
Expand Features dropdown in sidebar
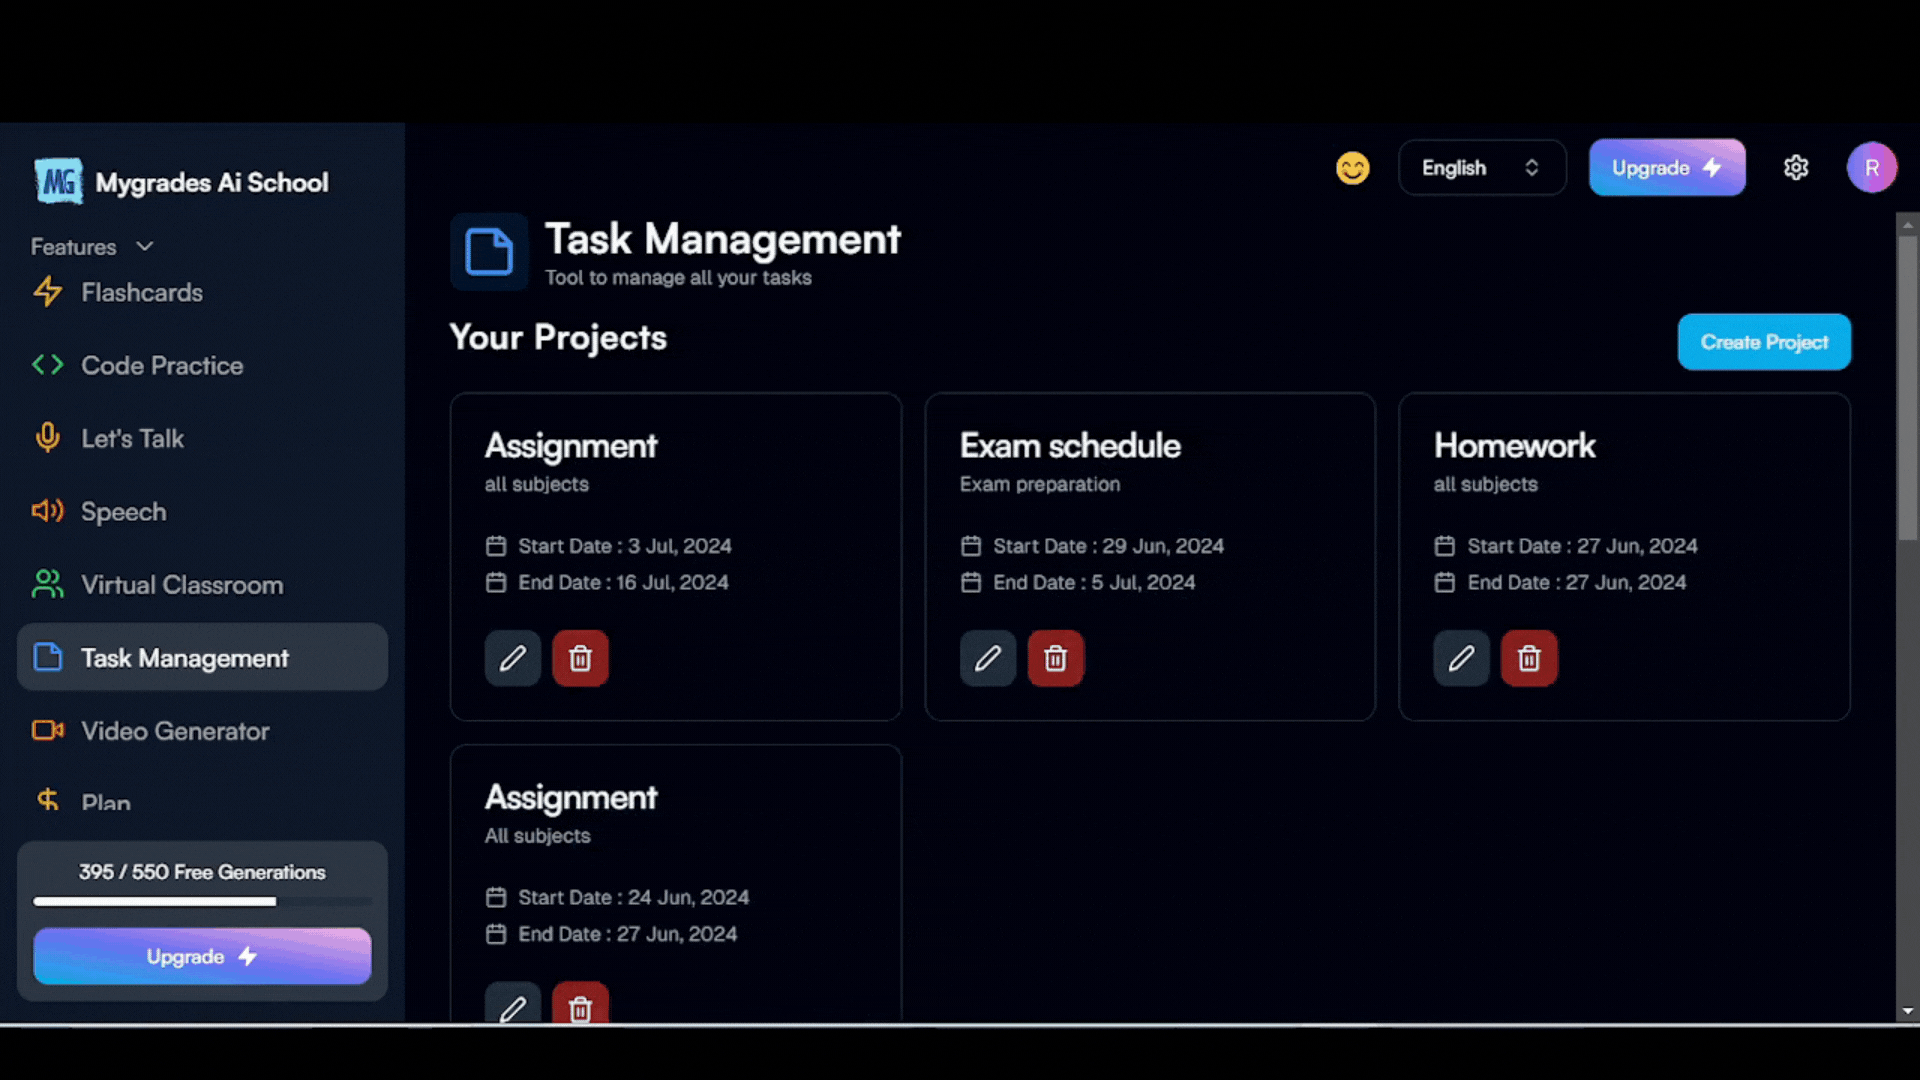90,245
